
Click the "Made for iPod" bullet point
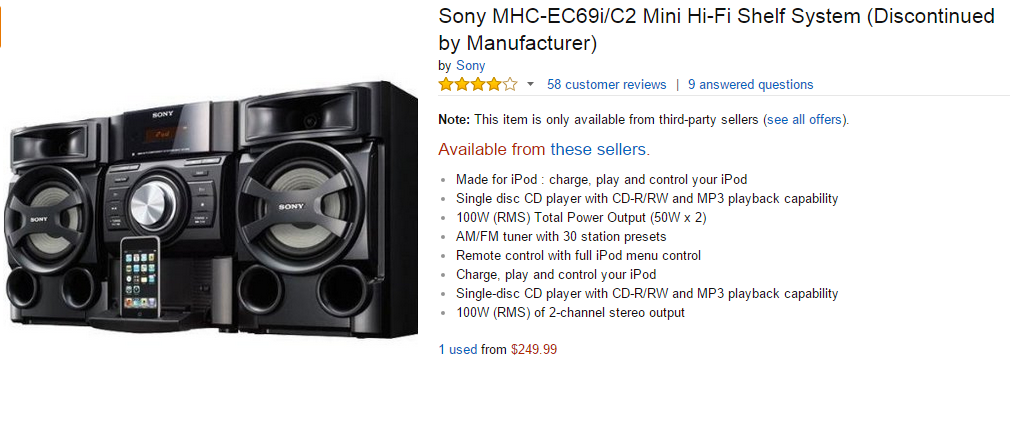pyautogui.click(x=601, y=180)
